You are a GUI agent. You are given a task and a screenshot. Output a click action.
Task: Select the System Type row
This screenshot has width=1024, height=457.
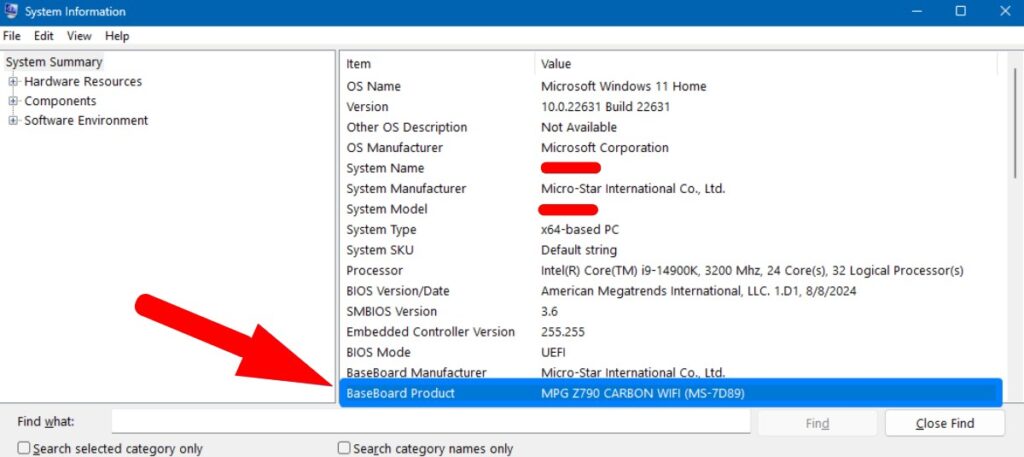[x=671, y=230]
